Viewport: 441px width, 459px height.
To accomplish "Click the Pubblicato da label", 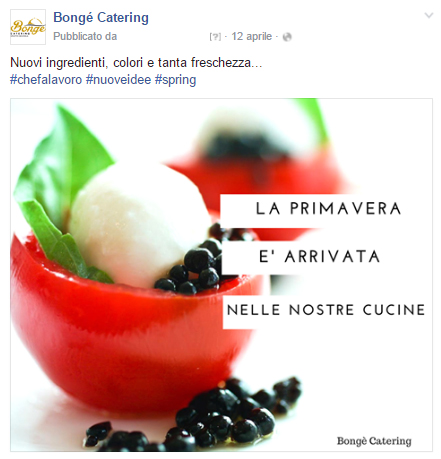I will point(85,36).
